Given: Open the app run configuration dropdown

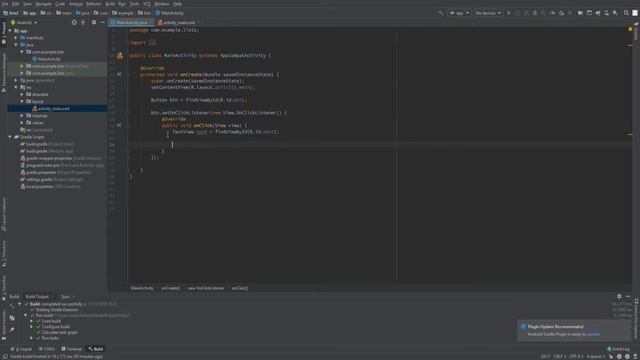Looking at the screenshot, I should pyautogui.click(x=459, y=13).
